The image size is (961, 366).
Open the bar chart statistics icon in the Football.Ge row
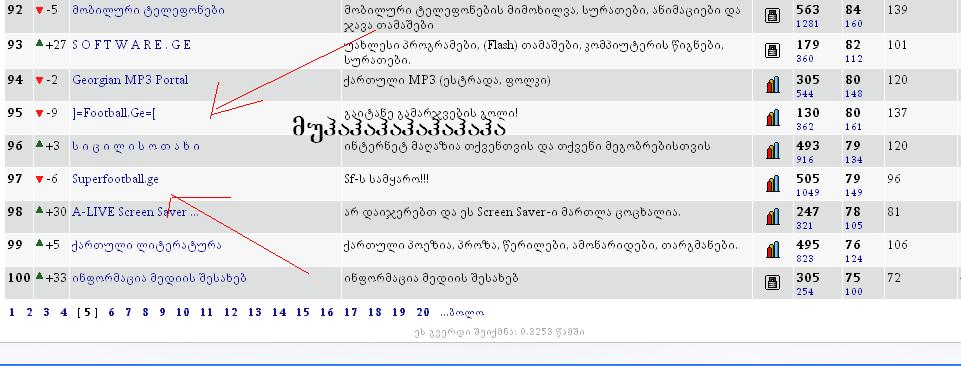[773, 117]
